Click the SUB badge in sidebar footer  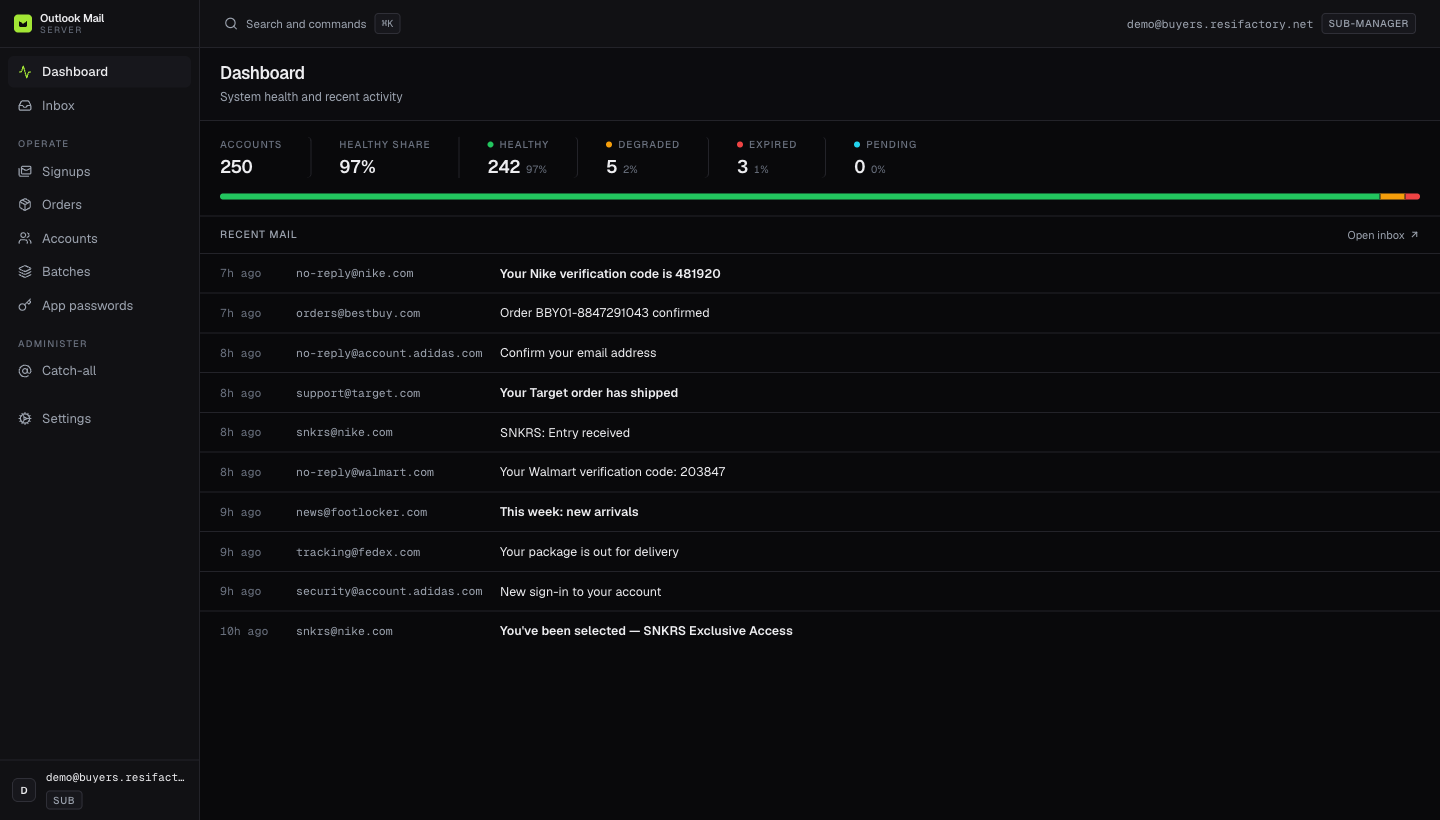coord(64,800)
